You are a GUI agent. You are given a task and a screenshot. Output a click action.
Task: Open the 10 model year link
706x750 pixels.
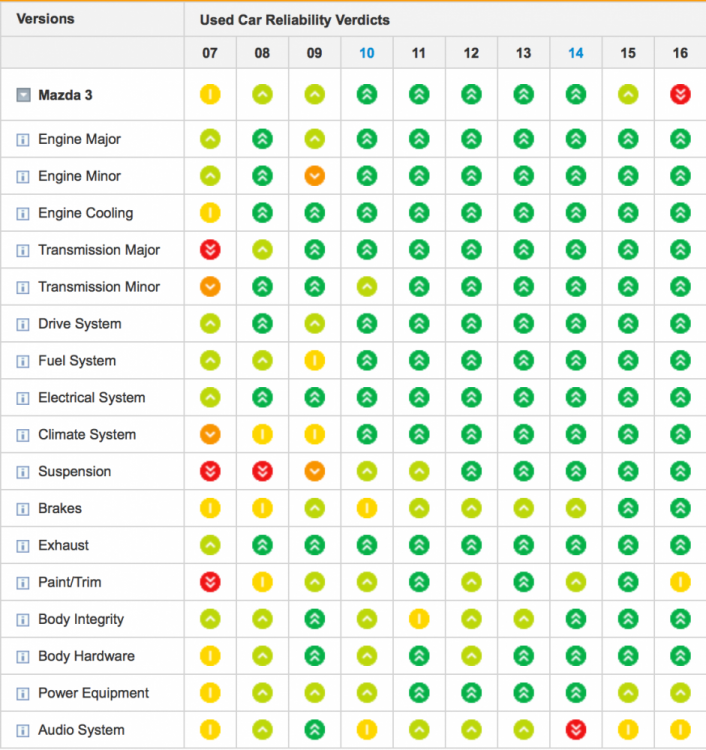[x=366, y=53]
